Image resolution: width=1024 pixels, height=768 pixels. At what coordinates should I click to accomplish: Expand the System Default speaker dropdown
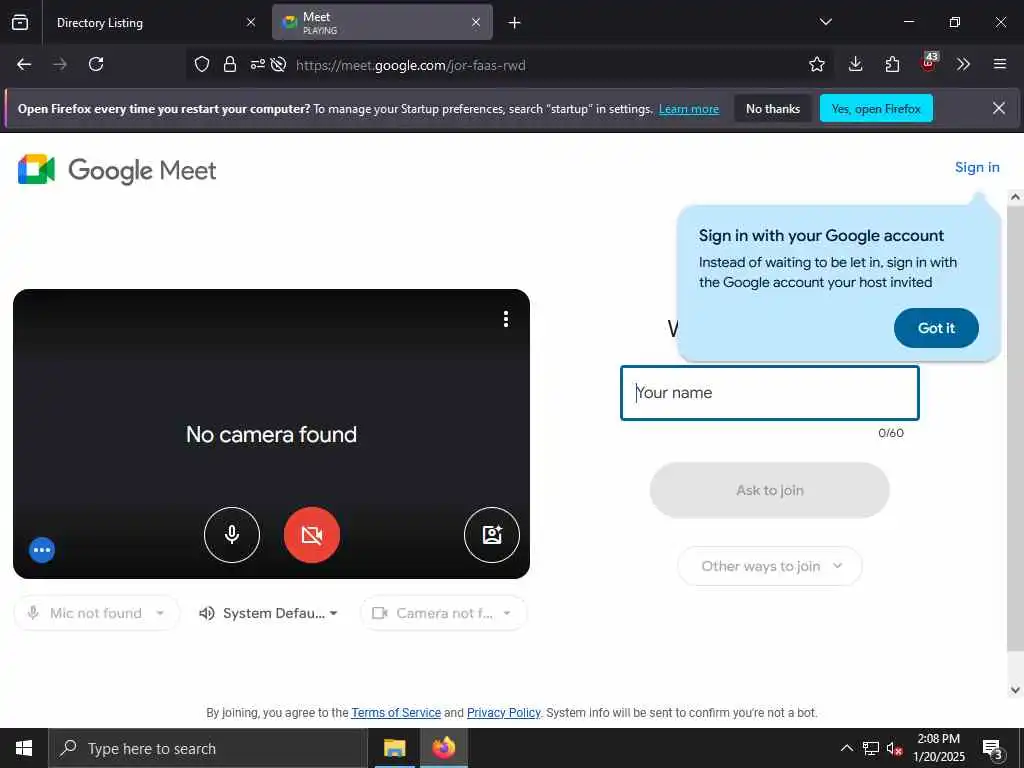pos(268,613)
